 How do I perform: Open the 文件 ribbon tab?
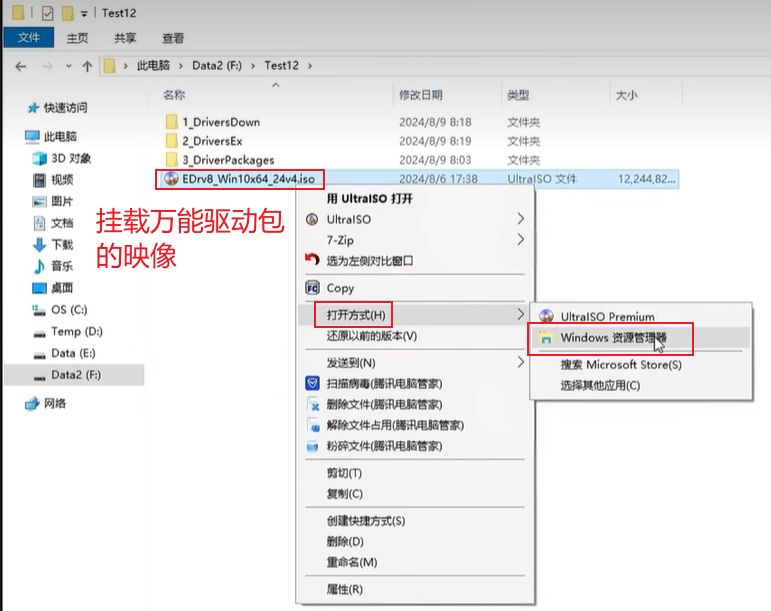[29, 38]
